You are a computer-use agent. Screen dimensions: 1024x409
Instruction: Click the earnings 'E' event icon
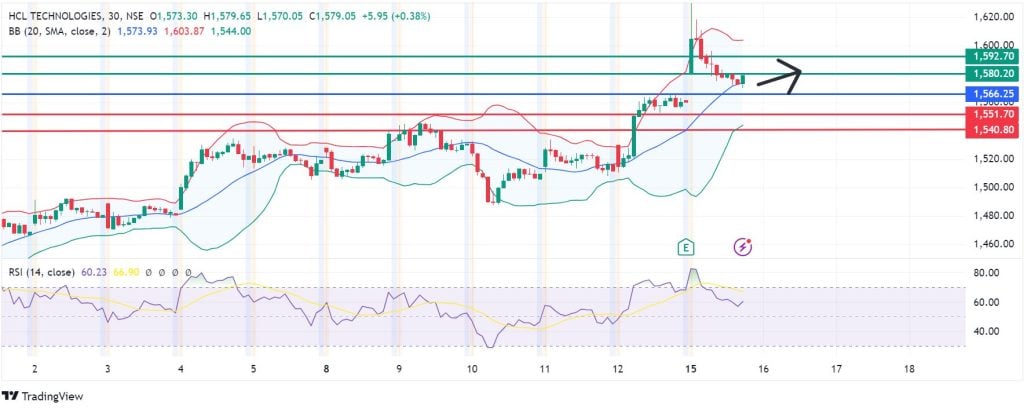(685, 247)
